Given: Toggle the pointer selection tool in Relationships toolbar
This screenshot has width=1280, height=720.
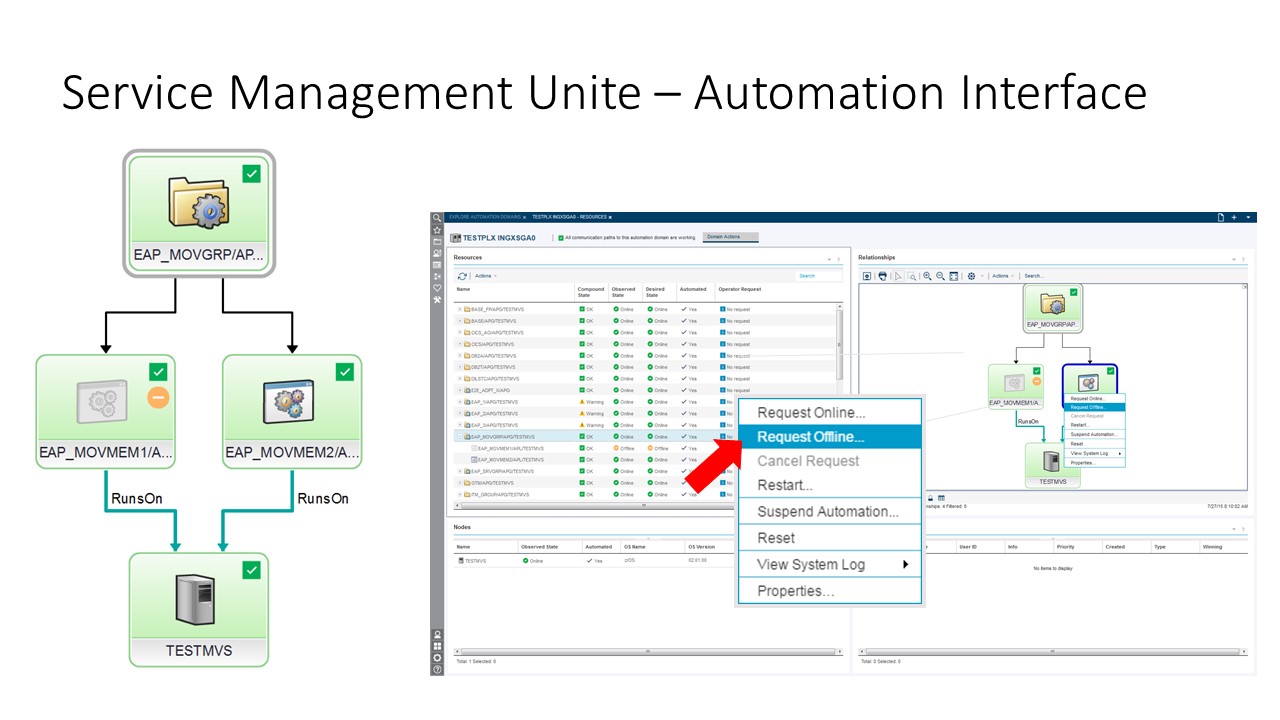Looking at the screenshot, I should coord(897,275).
